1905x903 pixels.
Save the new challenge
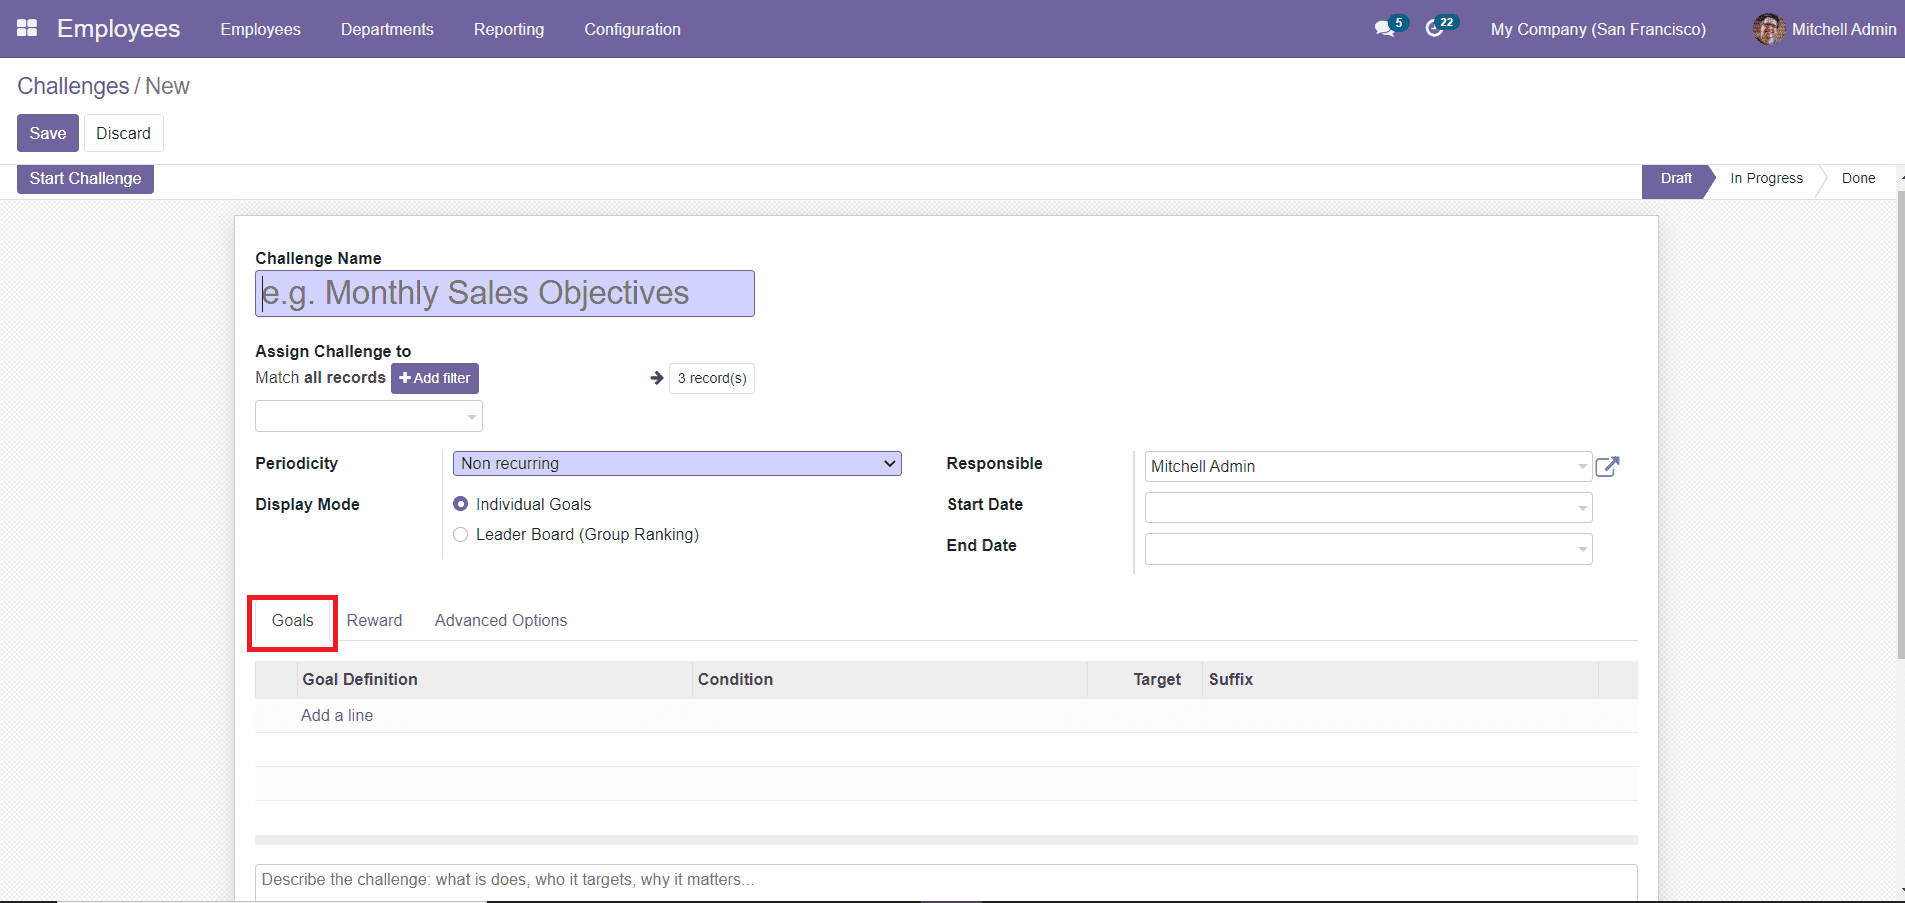click(x=47, y=132)
